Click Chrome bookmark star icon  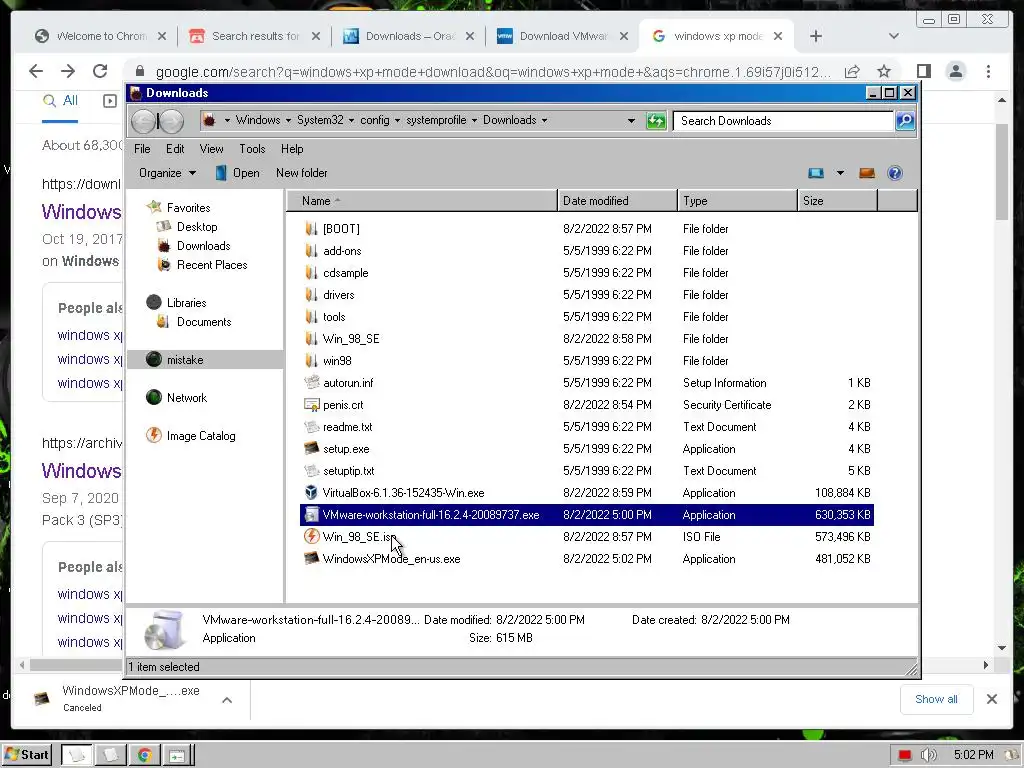pyautogui.click(x=884, y=71)
